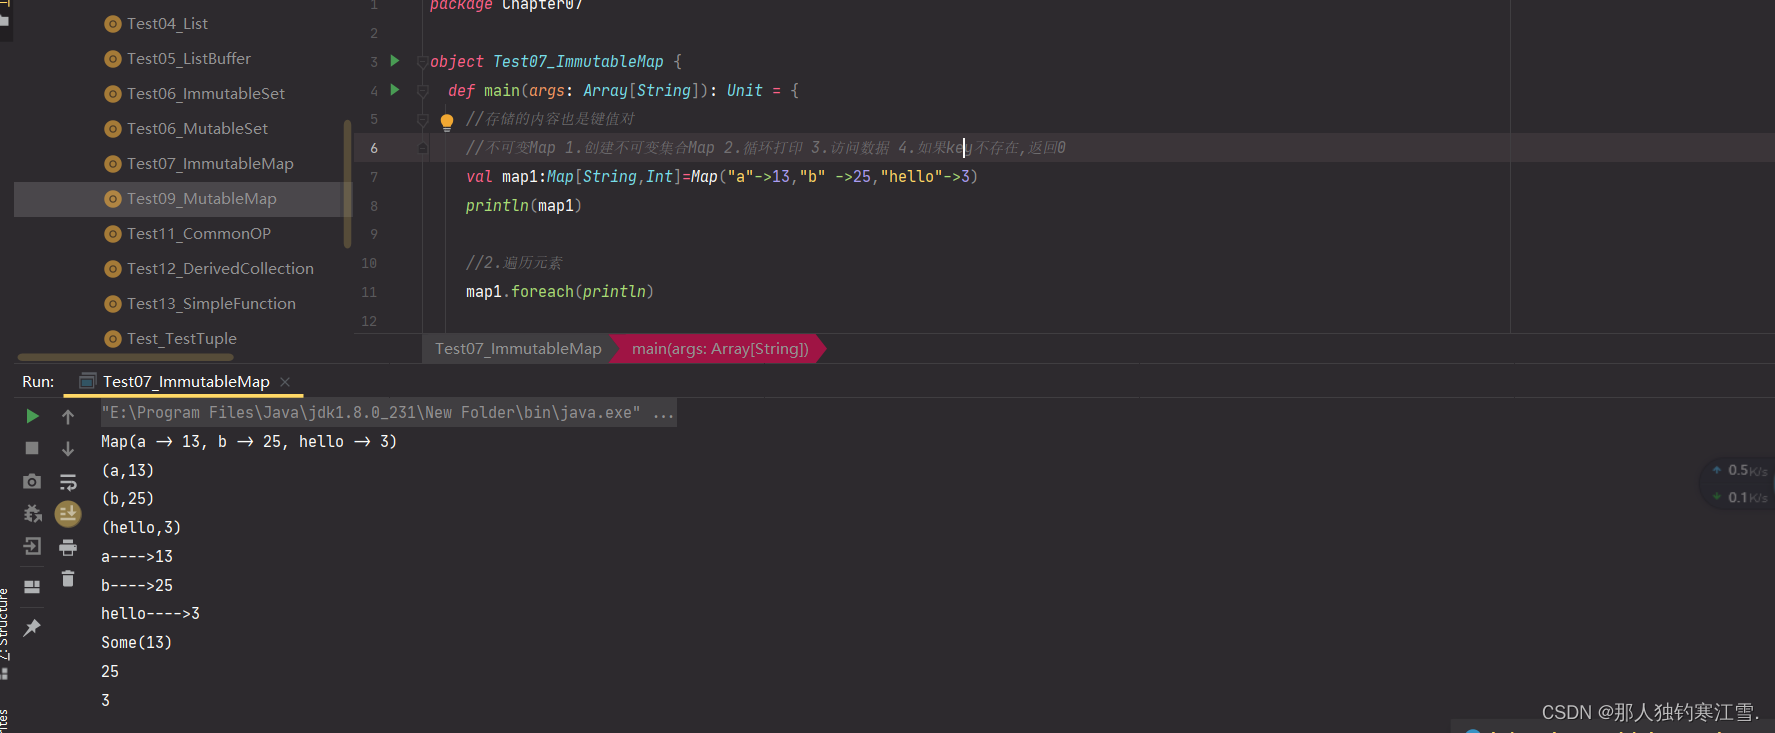This screenshot has width=1775, height=733.
Task: Click the project tree horizontal scrollbar
Action: click(x=125, y=357)
